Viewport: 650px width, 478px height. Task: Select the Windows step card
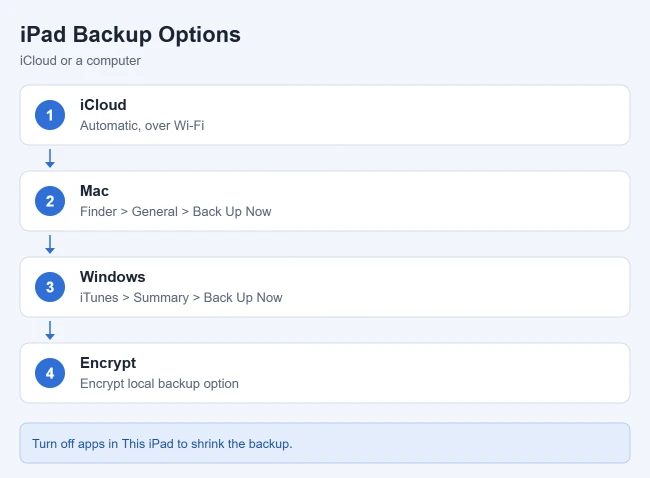(x=325, y=287)
